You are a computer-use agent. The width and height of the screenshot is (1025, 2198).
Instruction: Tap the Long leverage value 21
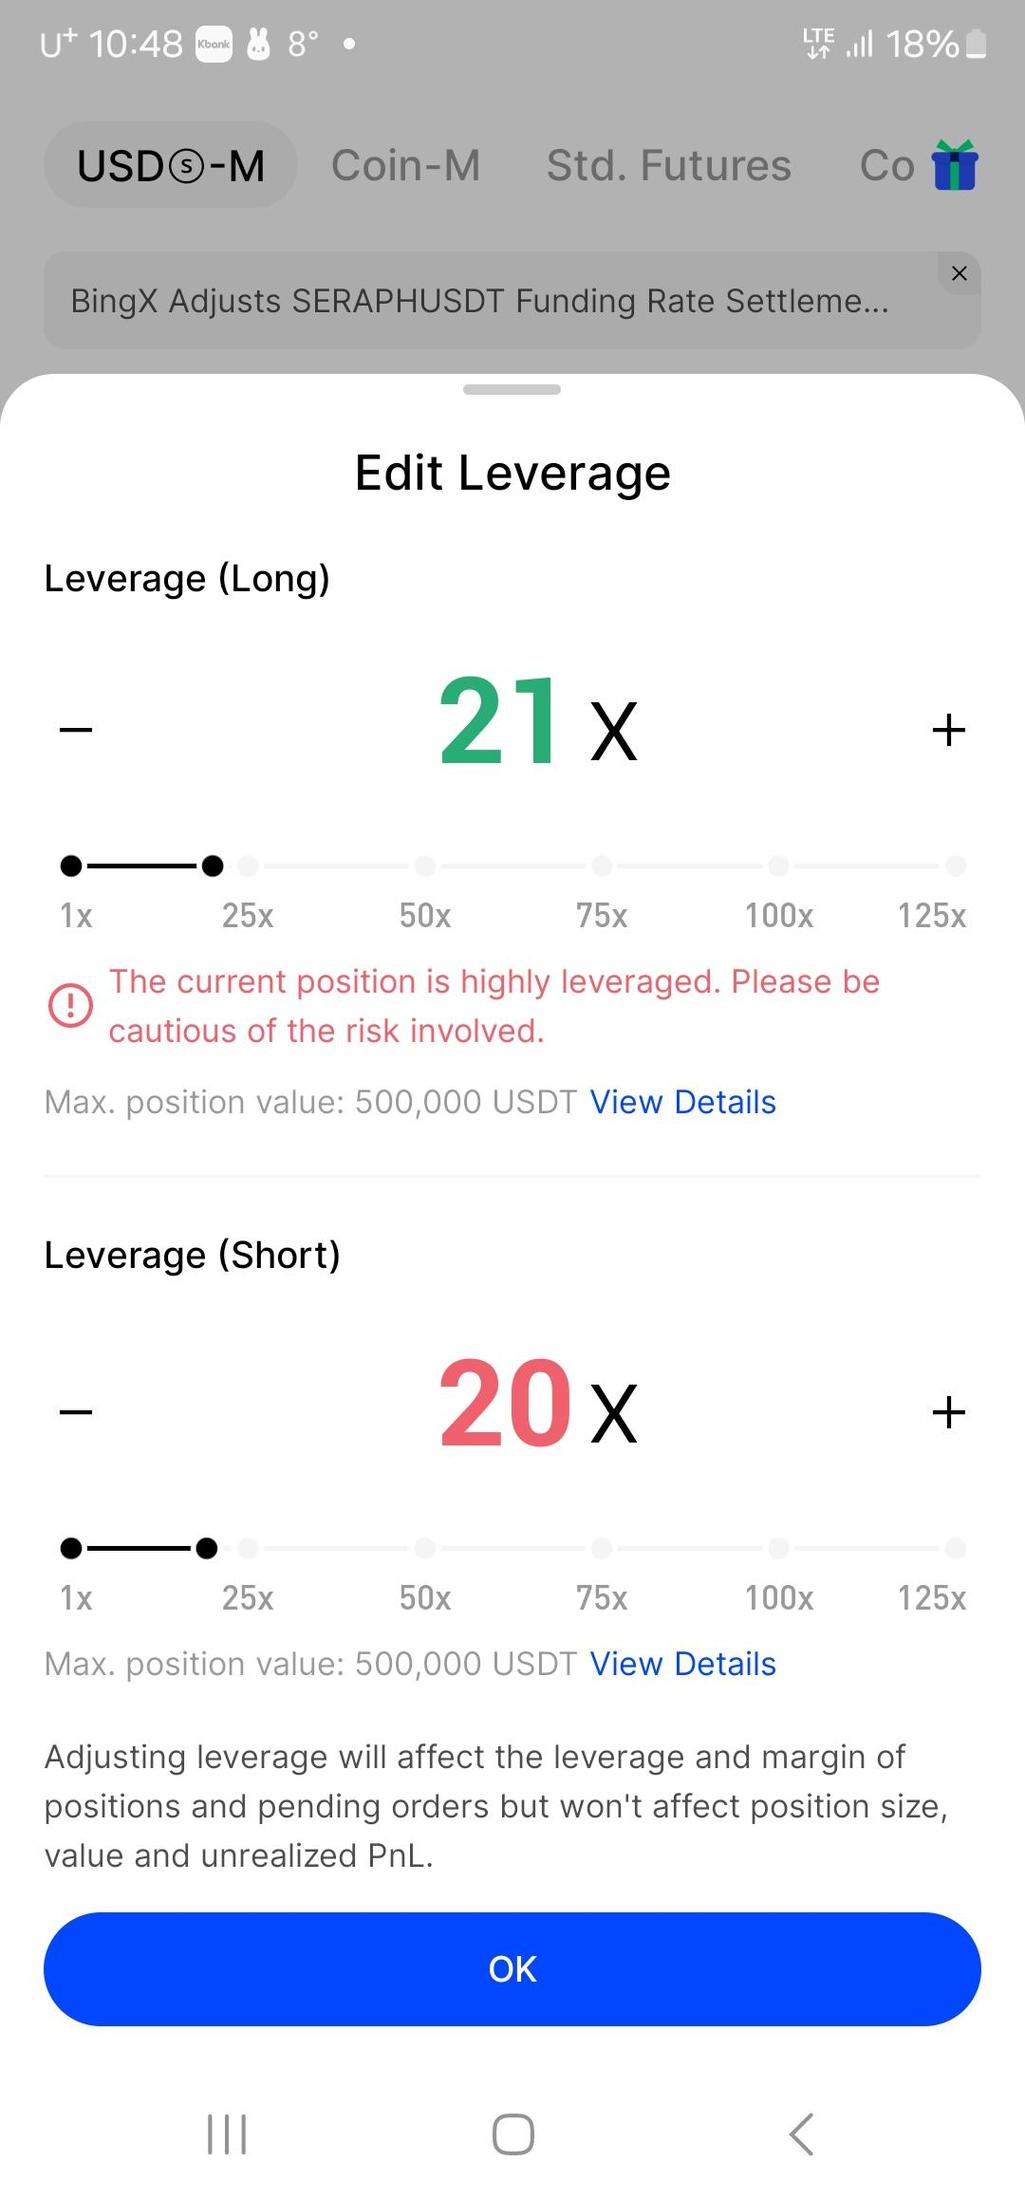coord(498,720)
